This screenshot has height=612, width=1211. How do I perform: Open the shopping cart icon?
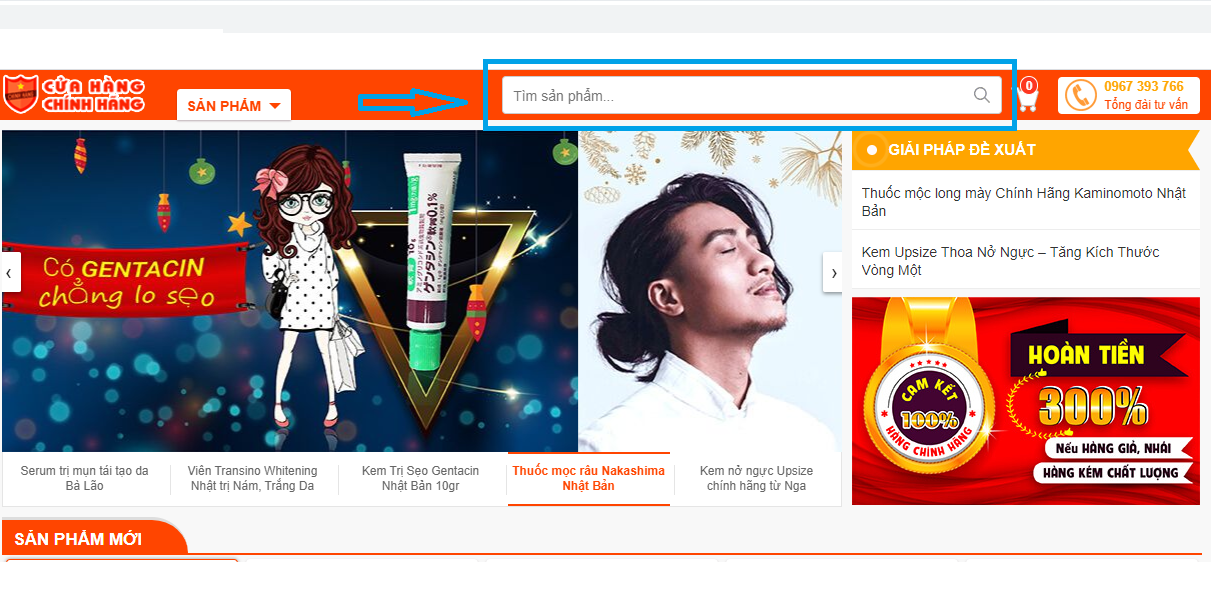pos(1027,97)
